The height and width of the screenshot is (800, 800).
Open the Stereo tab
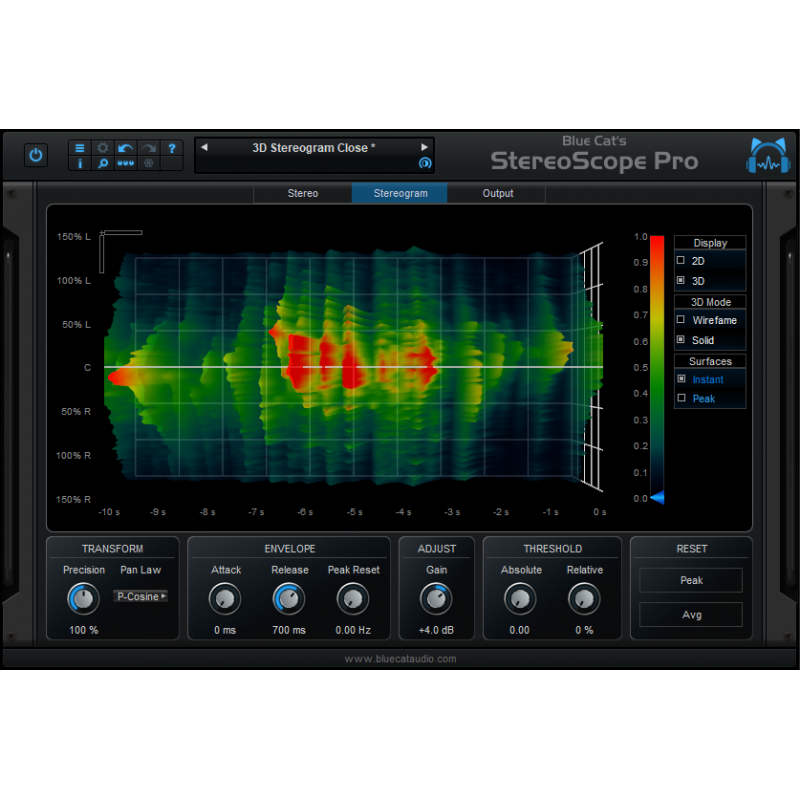[x=303, y=193]
